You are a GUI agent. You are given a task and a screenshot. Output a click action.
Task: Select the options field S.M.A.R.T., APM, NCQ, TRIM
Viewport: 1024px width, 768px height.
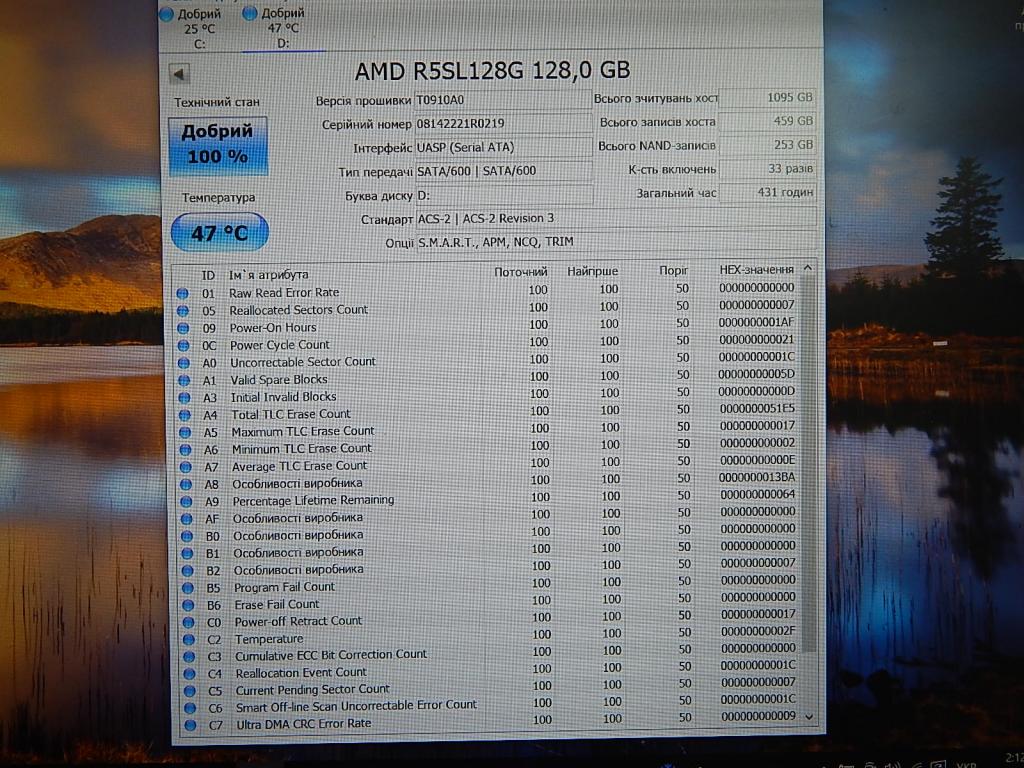point(616,242)
